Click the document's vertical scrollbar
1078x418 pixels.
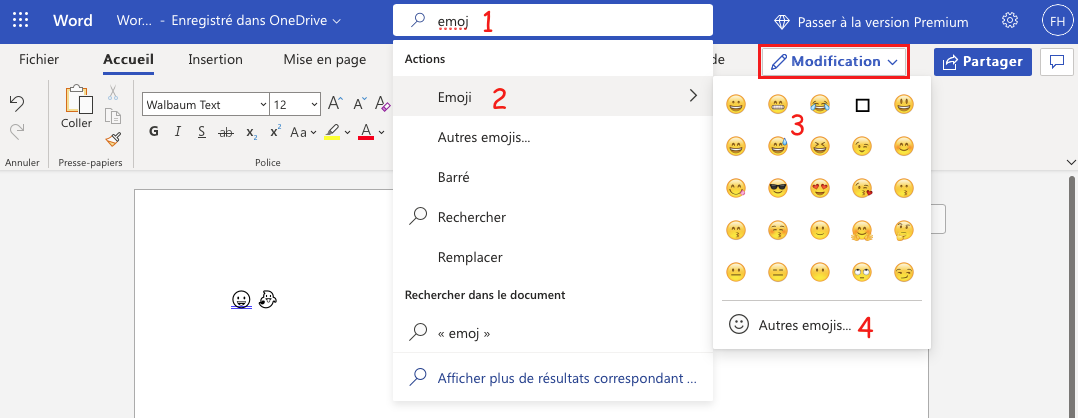pos(1071,296)
